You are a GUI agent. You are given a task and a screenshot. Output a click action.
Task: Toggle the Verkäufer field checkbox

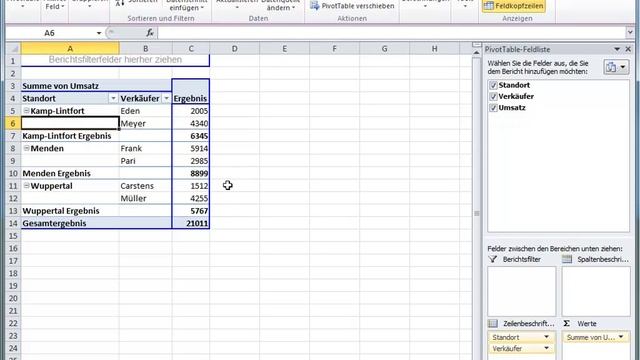coord(493,97)
